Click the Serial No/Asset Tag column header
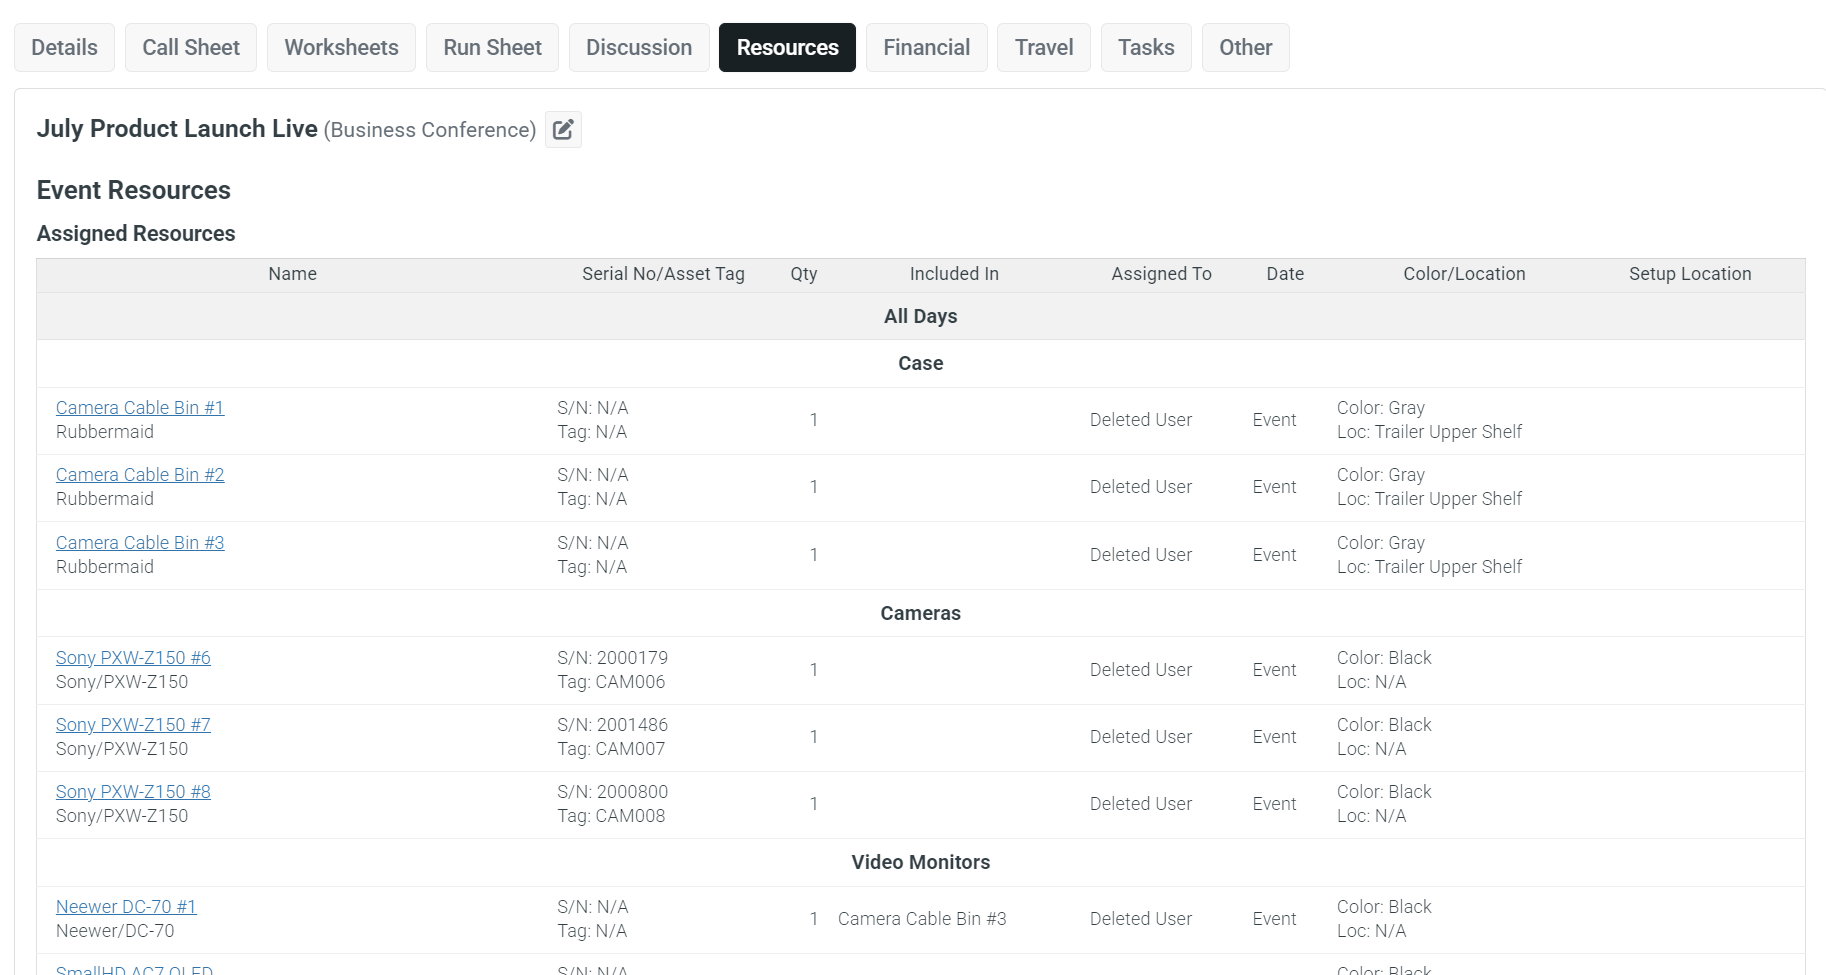Image resolution: width=1826 pixels, height=975 pixels. [x=663, y=274]
